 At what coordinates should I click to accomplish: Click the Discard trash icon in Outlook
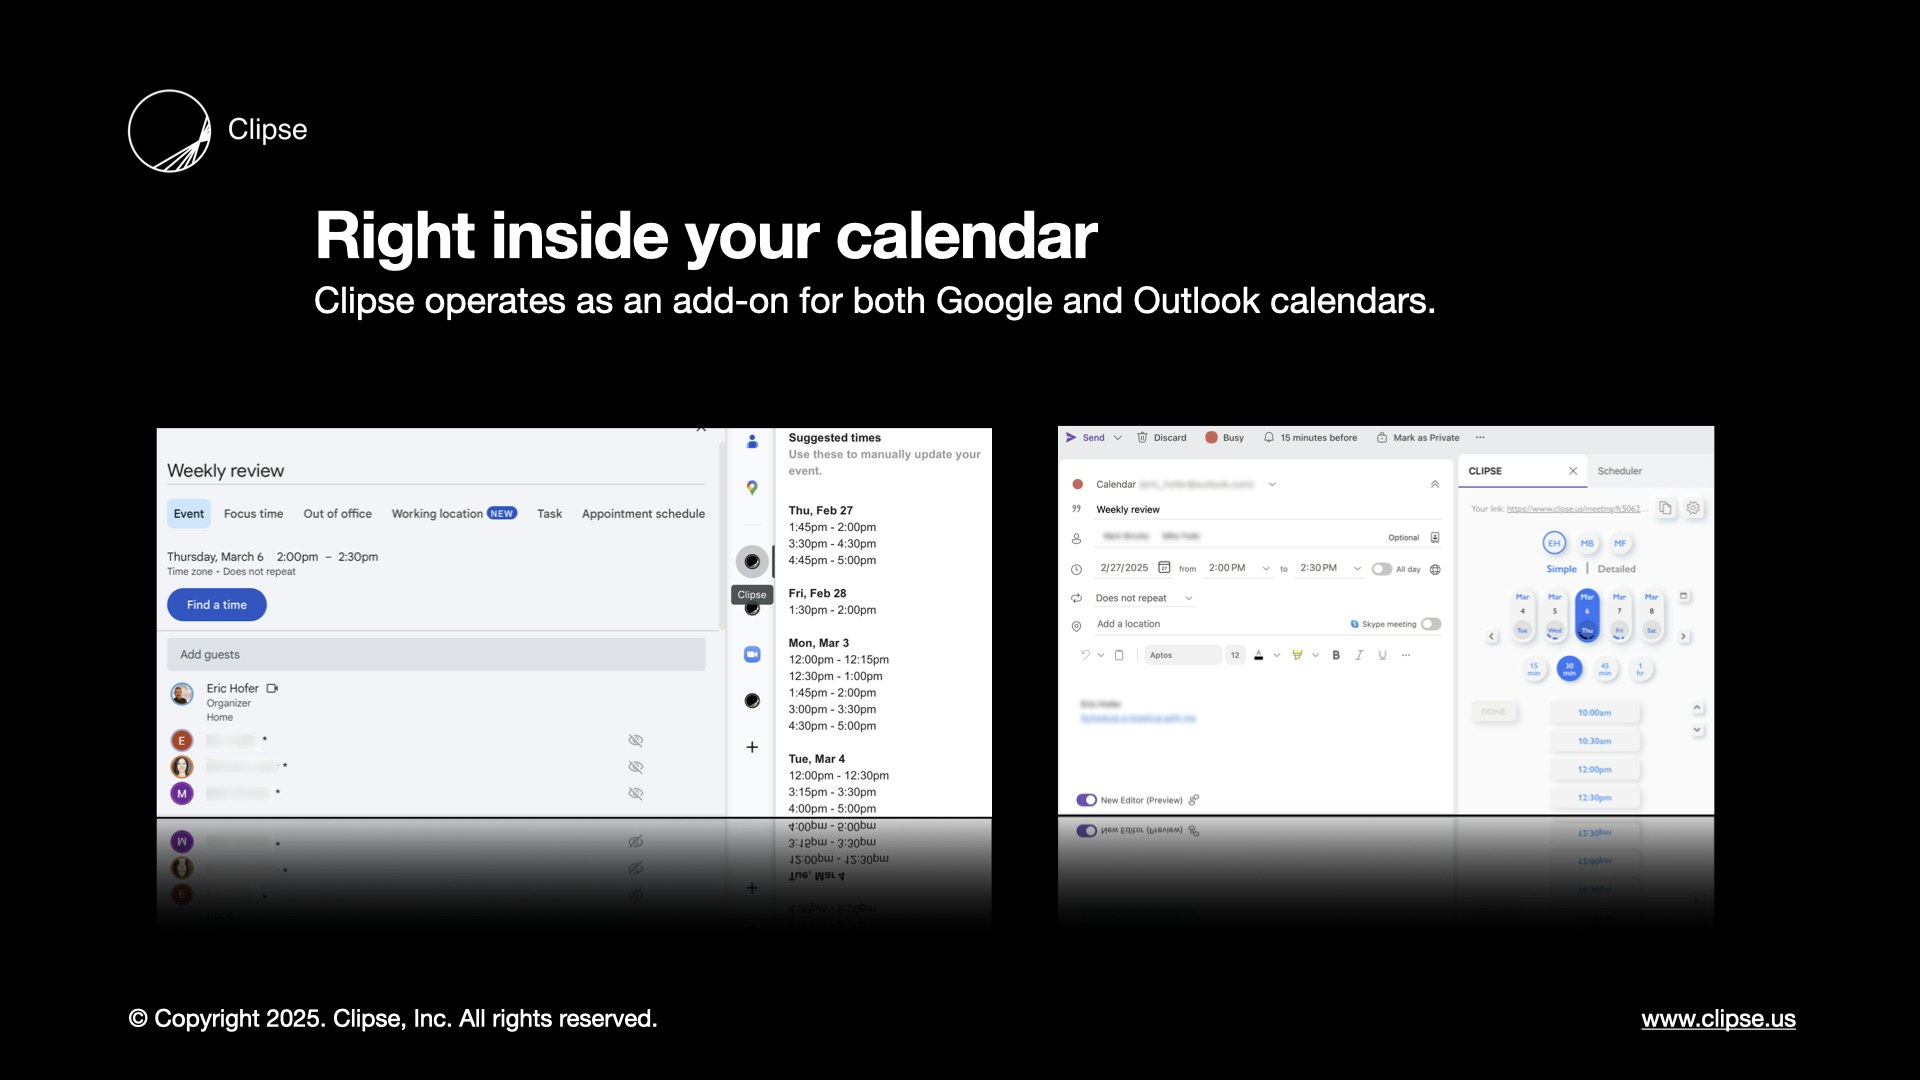tap(1142, 437)
